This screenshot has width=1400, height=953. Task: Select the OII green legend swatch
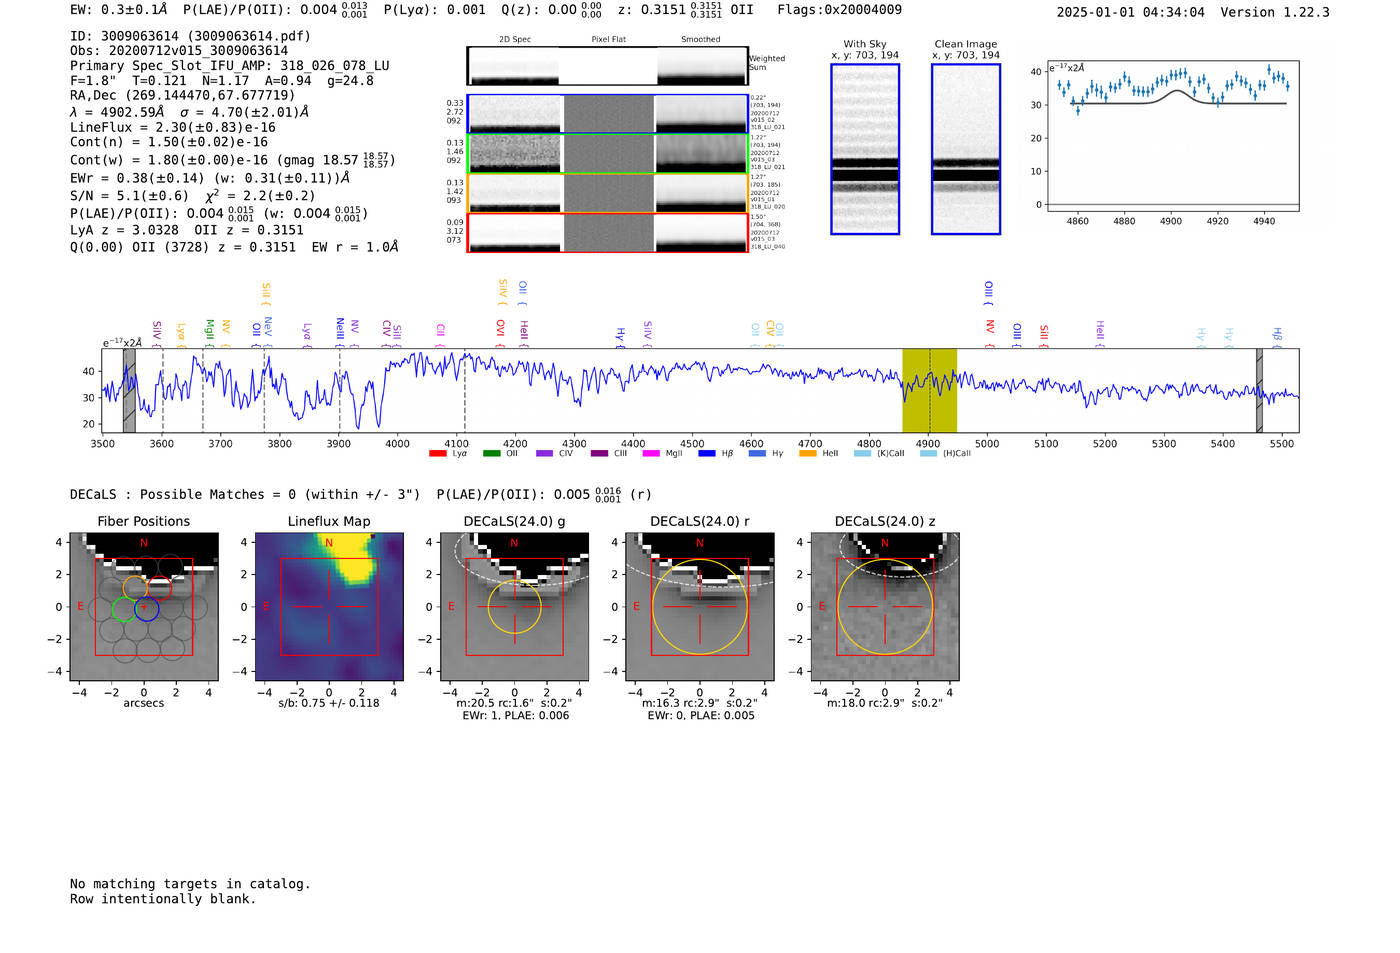click(491, 453)
